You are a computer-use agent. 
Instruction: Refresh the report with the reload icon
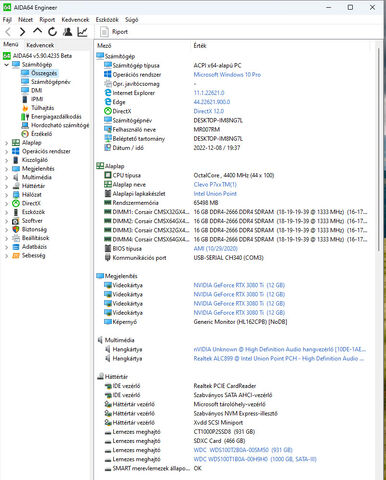point(52,32)
